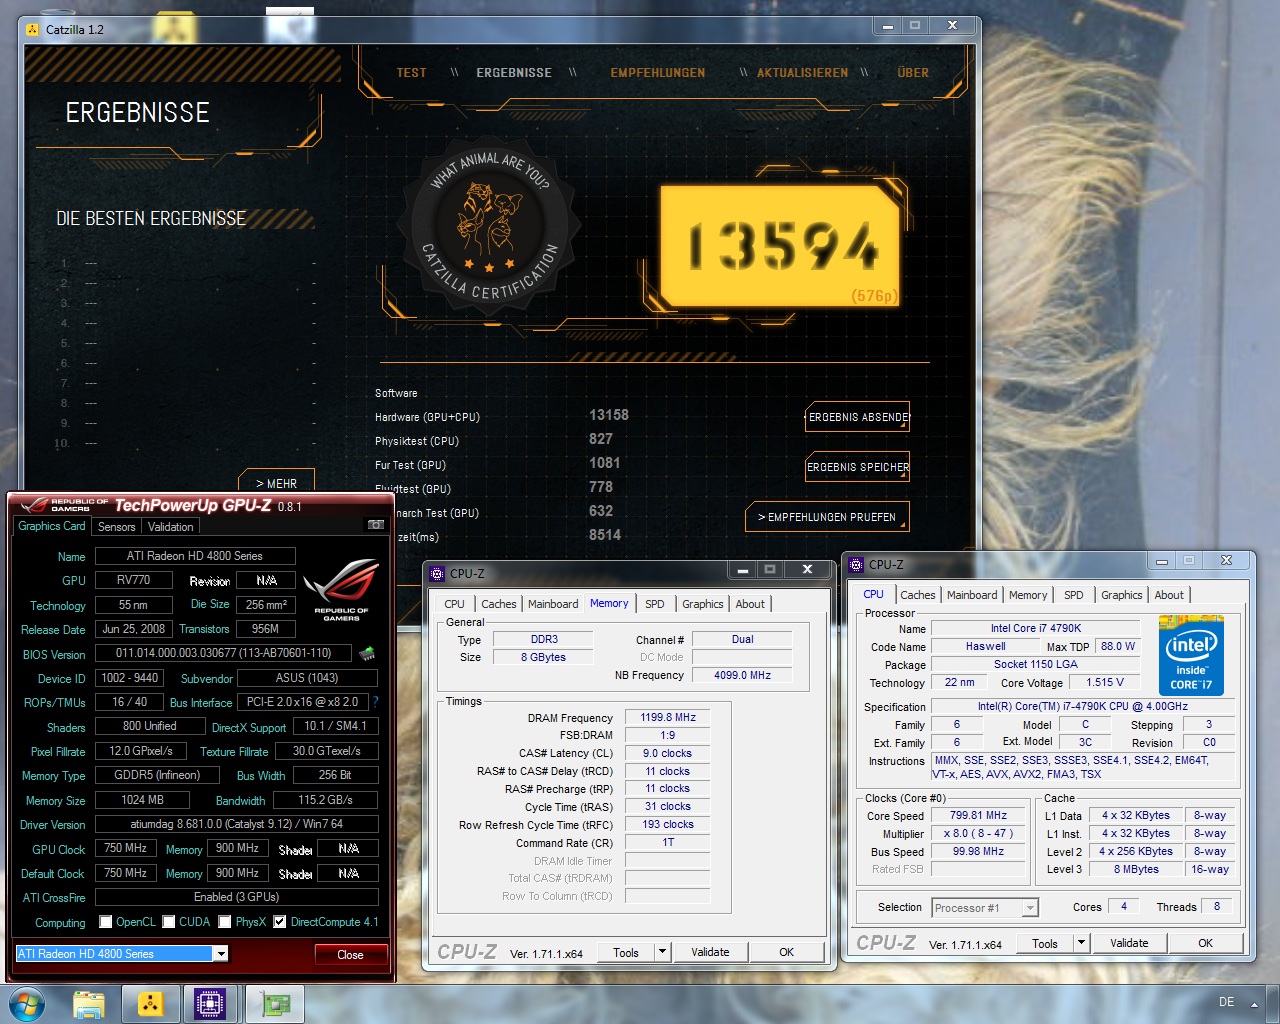This screenshot has width=1280, height=1024.
Task: Click the ATI CrossFire status field
Action: (237, 897)
